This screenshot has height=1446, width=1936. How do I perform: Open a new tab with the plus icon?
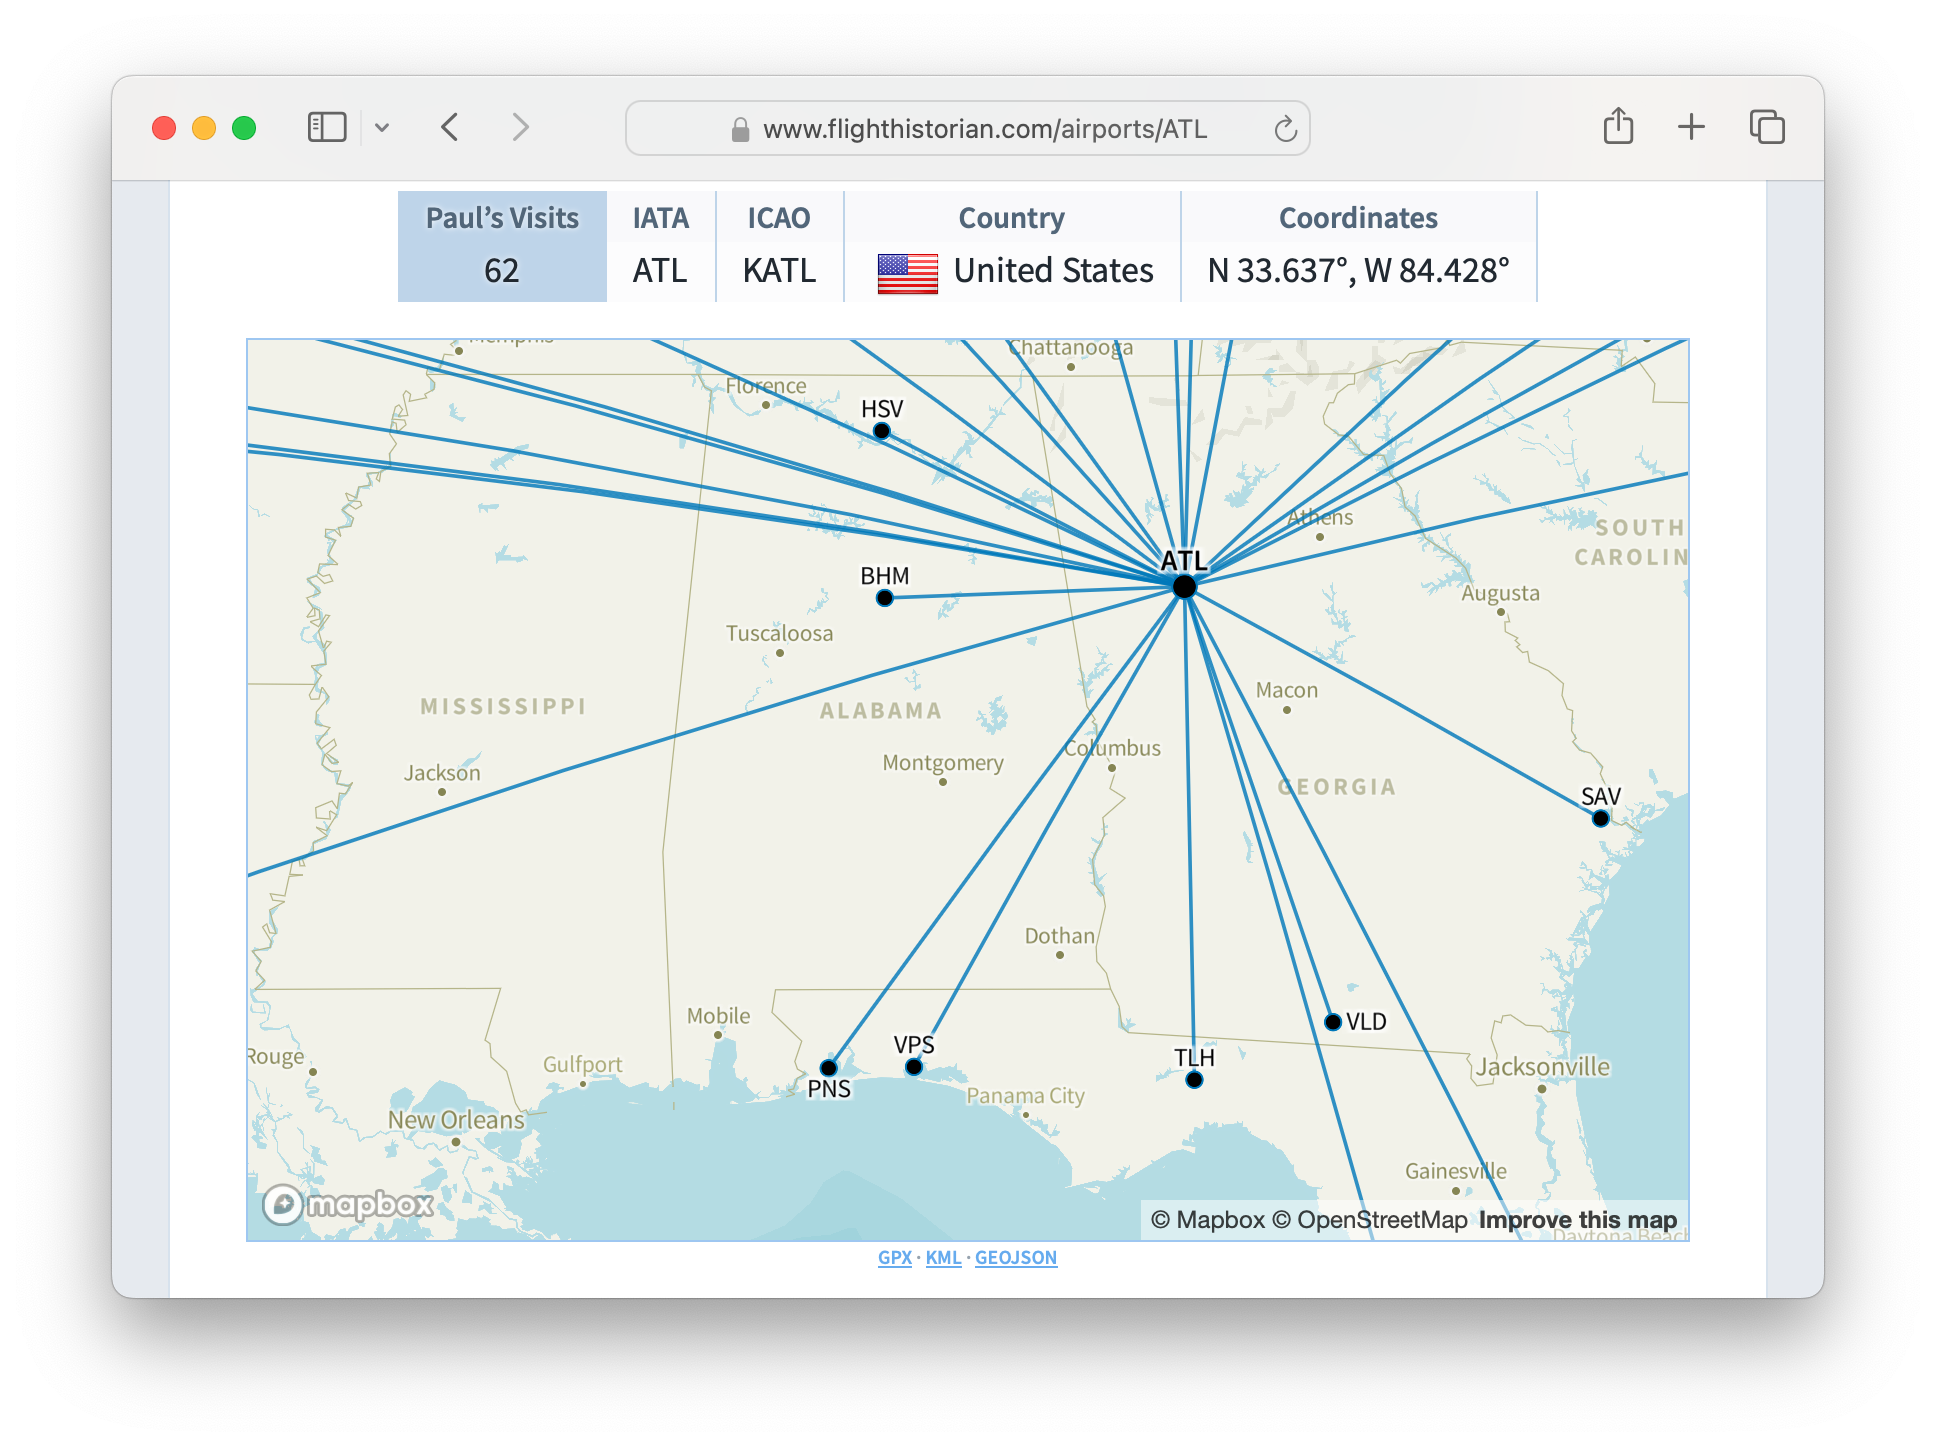click(1692, 127)
